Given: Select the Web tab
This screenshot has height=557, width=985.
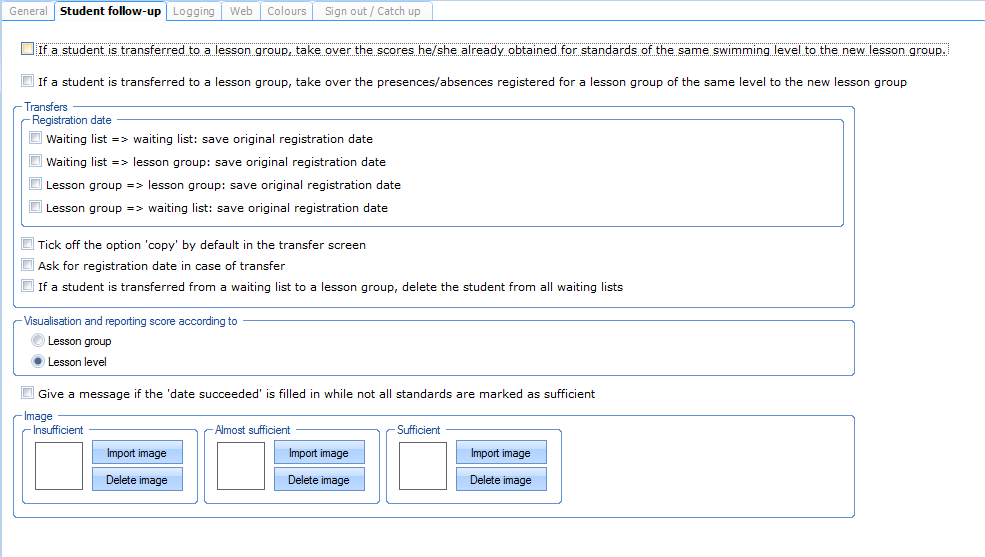Looking at the screenshot, I should click(x=241, y=11).
